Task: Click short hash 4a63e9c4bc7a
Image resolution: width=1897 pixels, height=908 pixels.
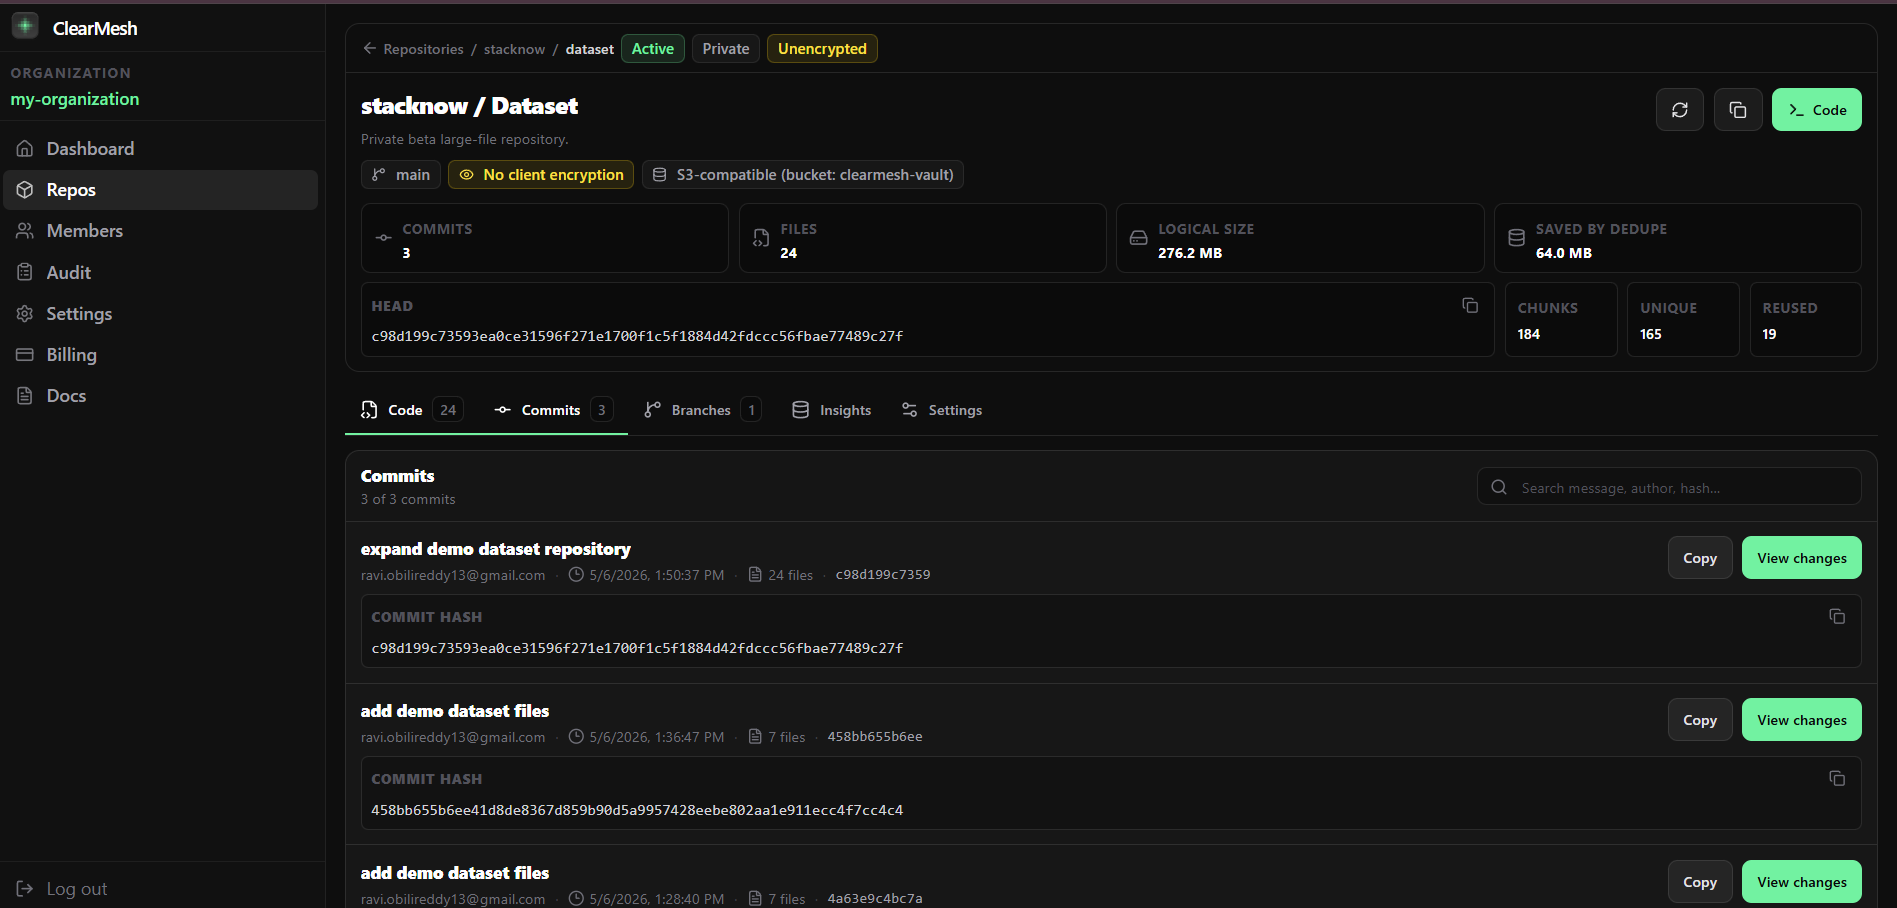Action: click(875, 899)
